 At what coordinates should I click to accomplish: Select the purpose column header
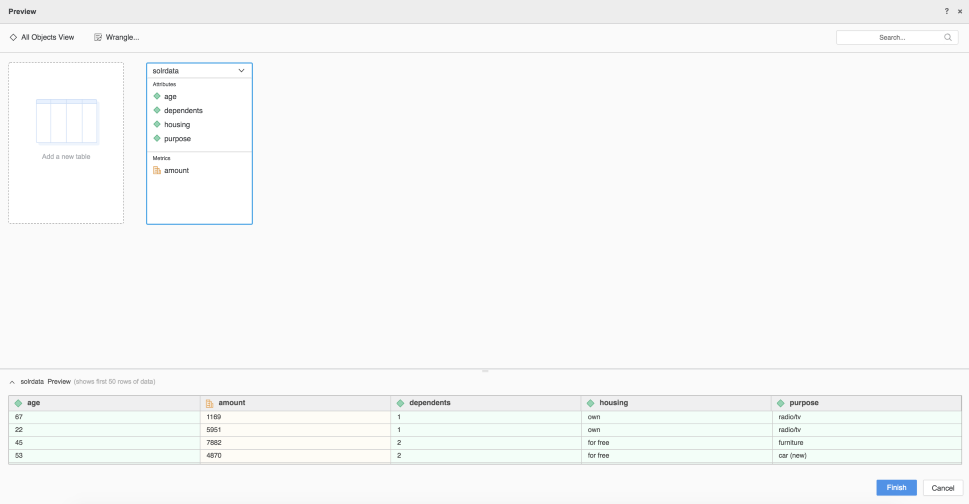point(803,403)
